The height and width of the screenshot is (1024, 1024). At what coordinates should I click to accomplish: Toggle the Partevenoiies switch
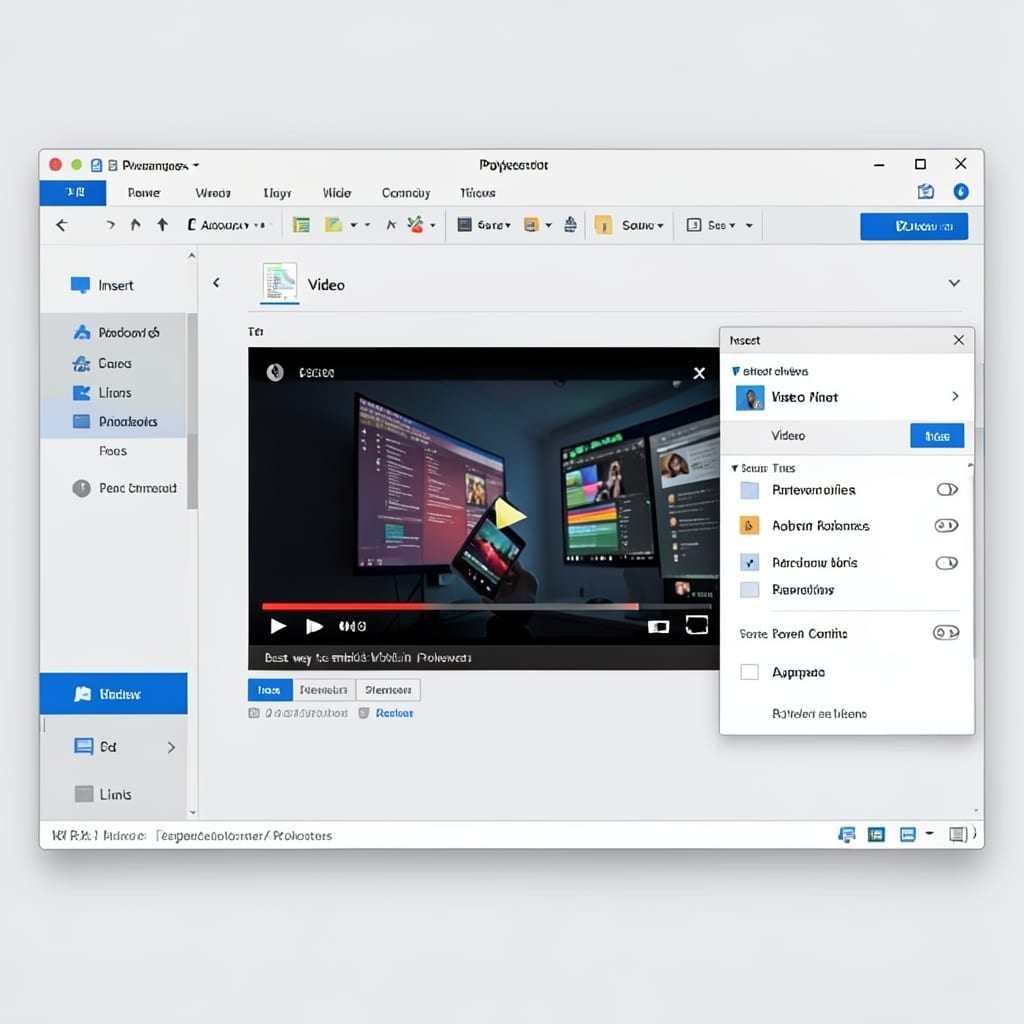pos(947,490)
